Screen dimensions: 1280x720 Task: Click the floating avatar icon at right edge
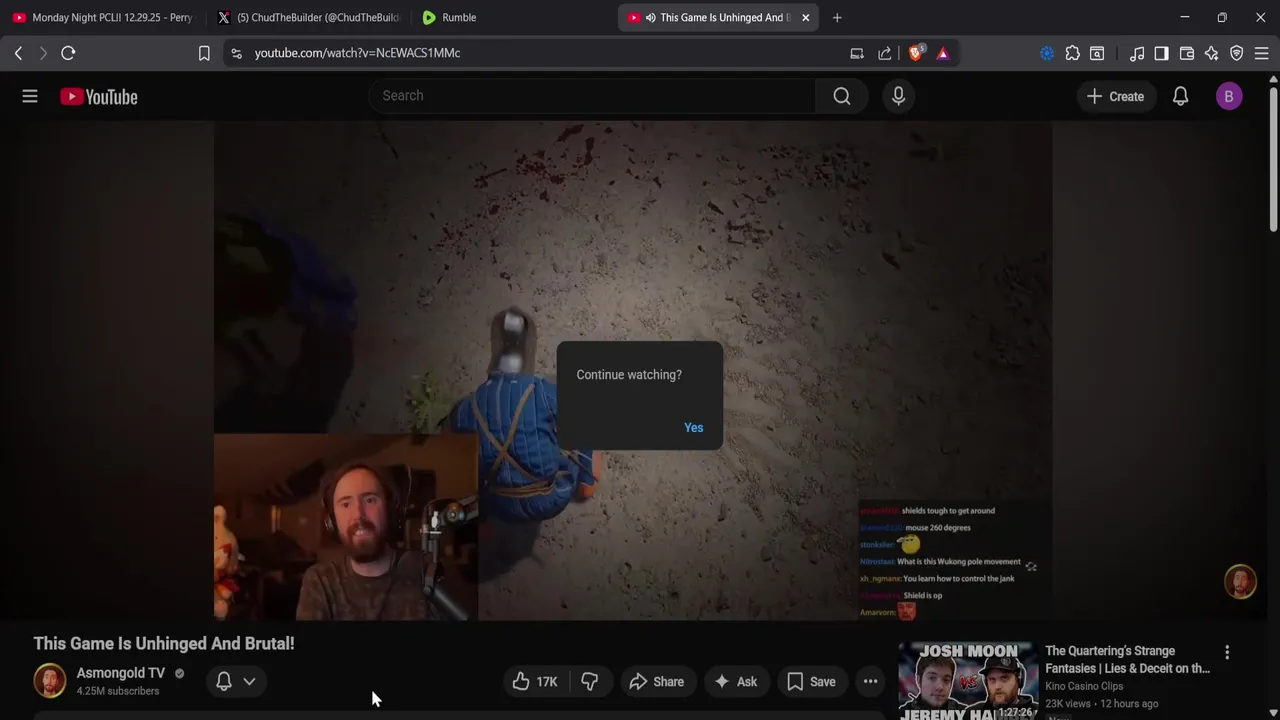[1241, 582]
